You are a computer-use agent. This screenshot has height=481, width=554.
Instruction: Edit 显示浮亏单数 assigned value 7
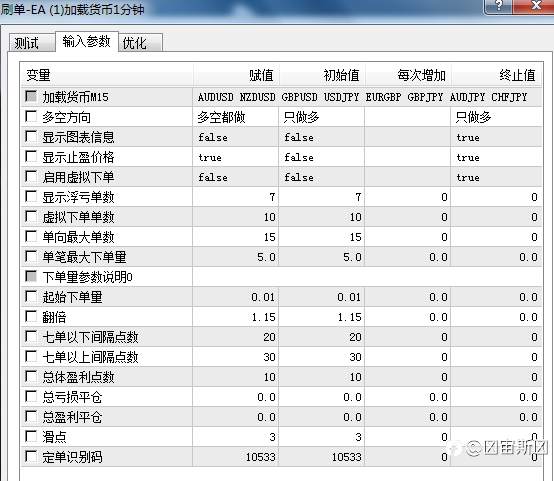click(x=236, y=197)
